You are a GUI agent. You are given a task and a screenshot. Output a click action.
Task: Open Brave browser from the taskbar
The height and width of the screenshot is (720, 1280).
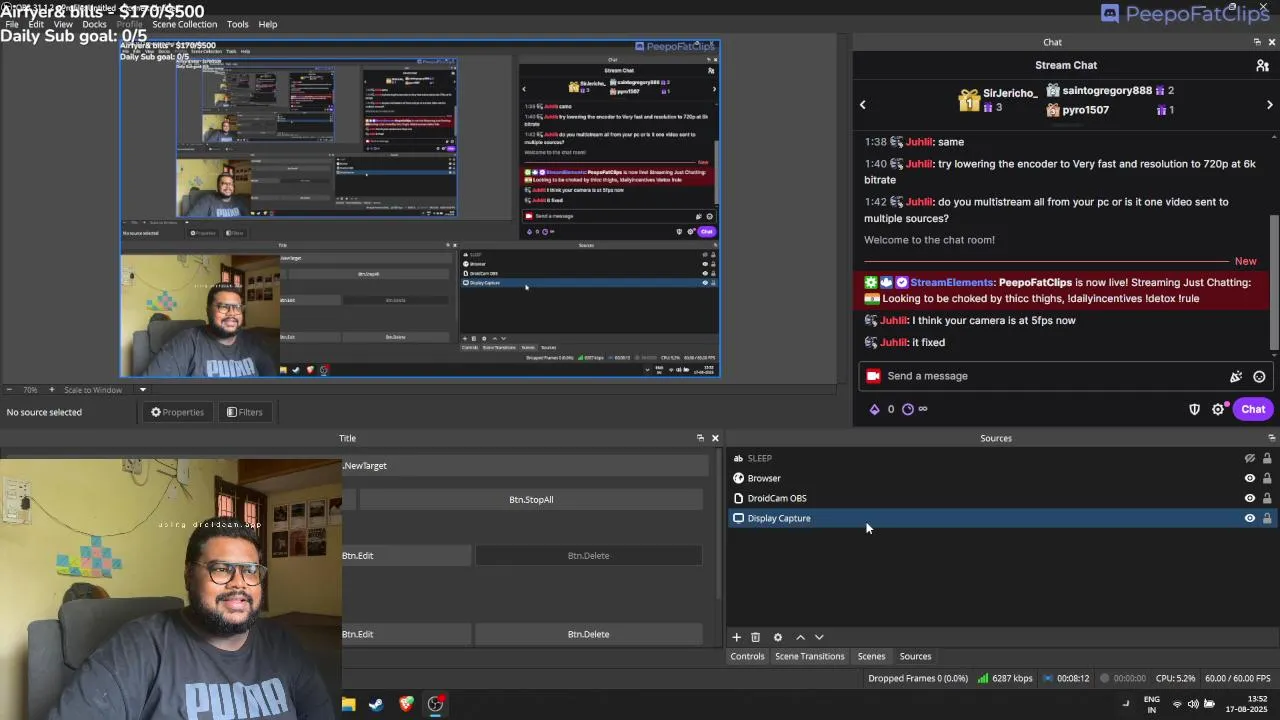point(406,704)
